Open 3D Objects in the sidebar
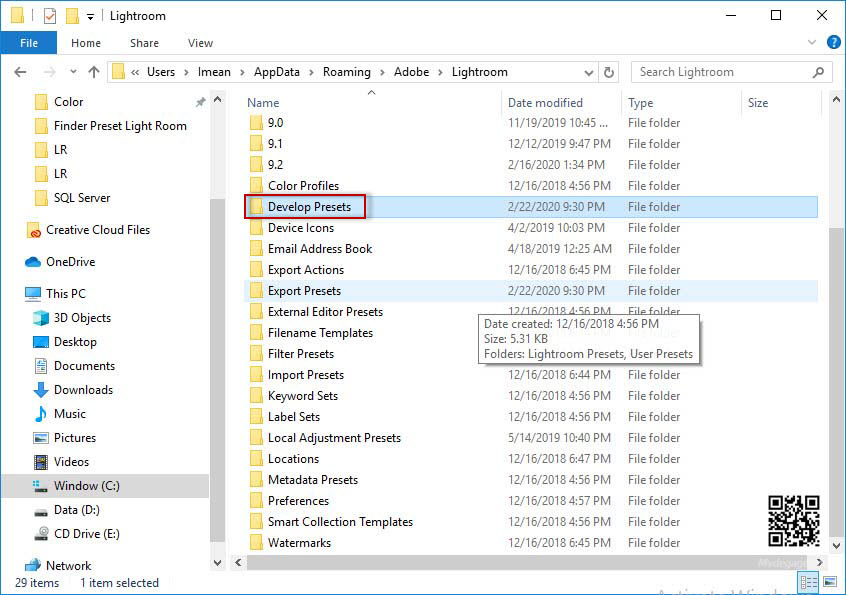Viewport: 846px width, 595px height. pyautogui.click(x=72, y=318)
